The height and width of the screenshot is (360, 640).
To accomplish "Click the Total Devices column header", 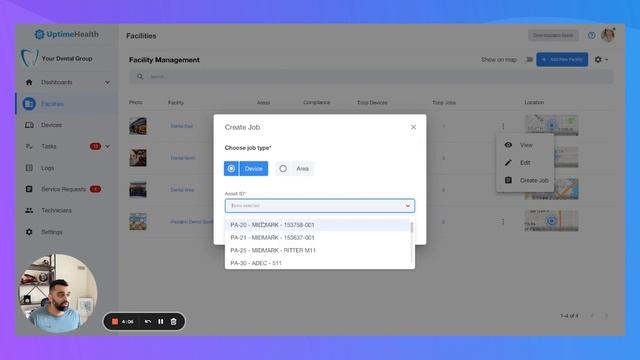I will pyautogui.click(x=372, y=102).
